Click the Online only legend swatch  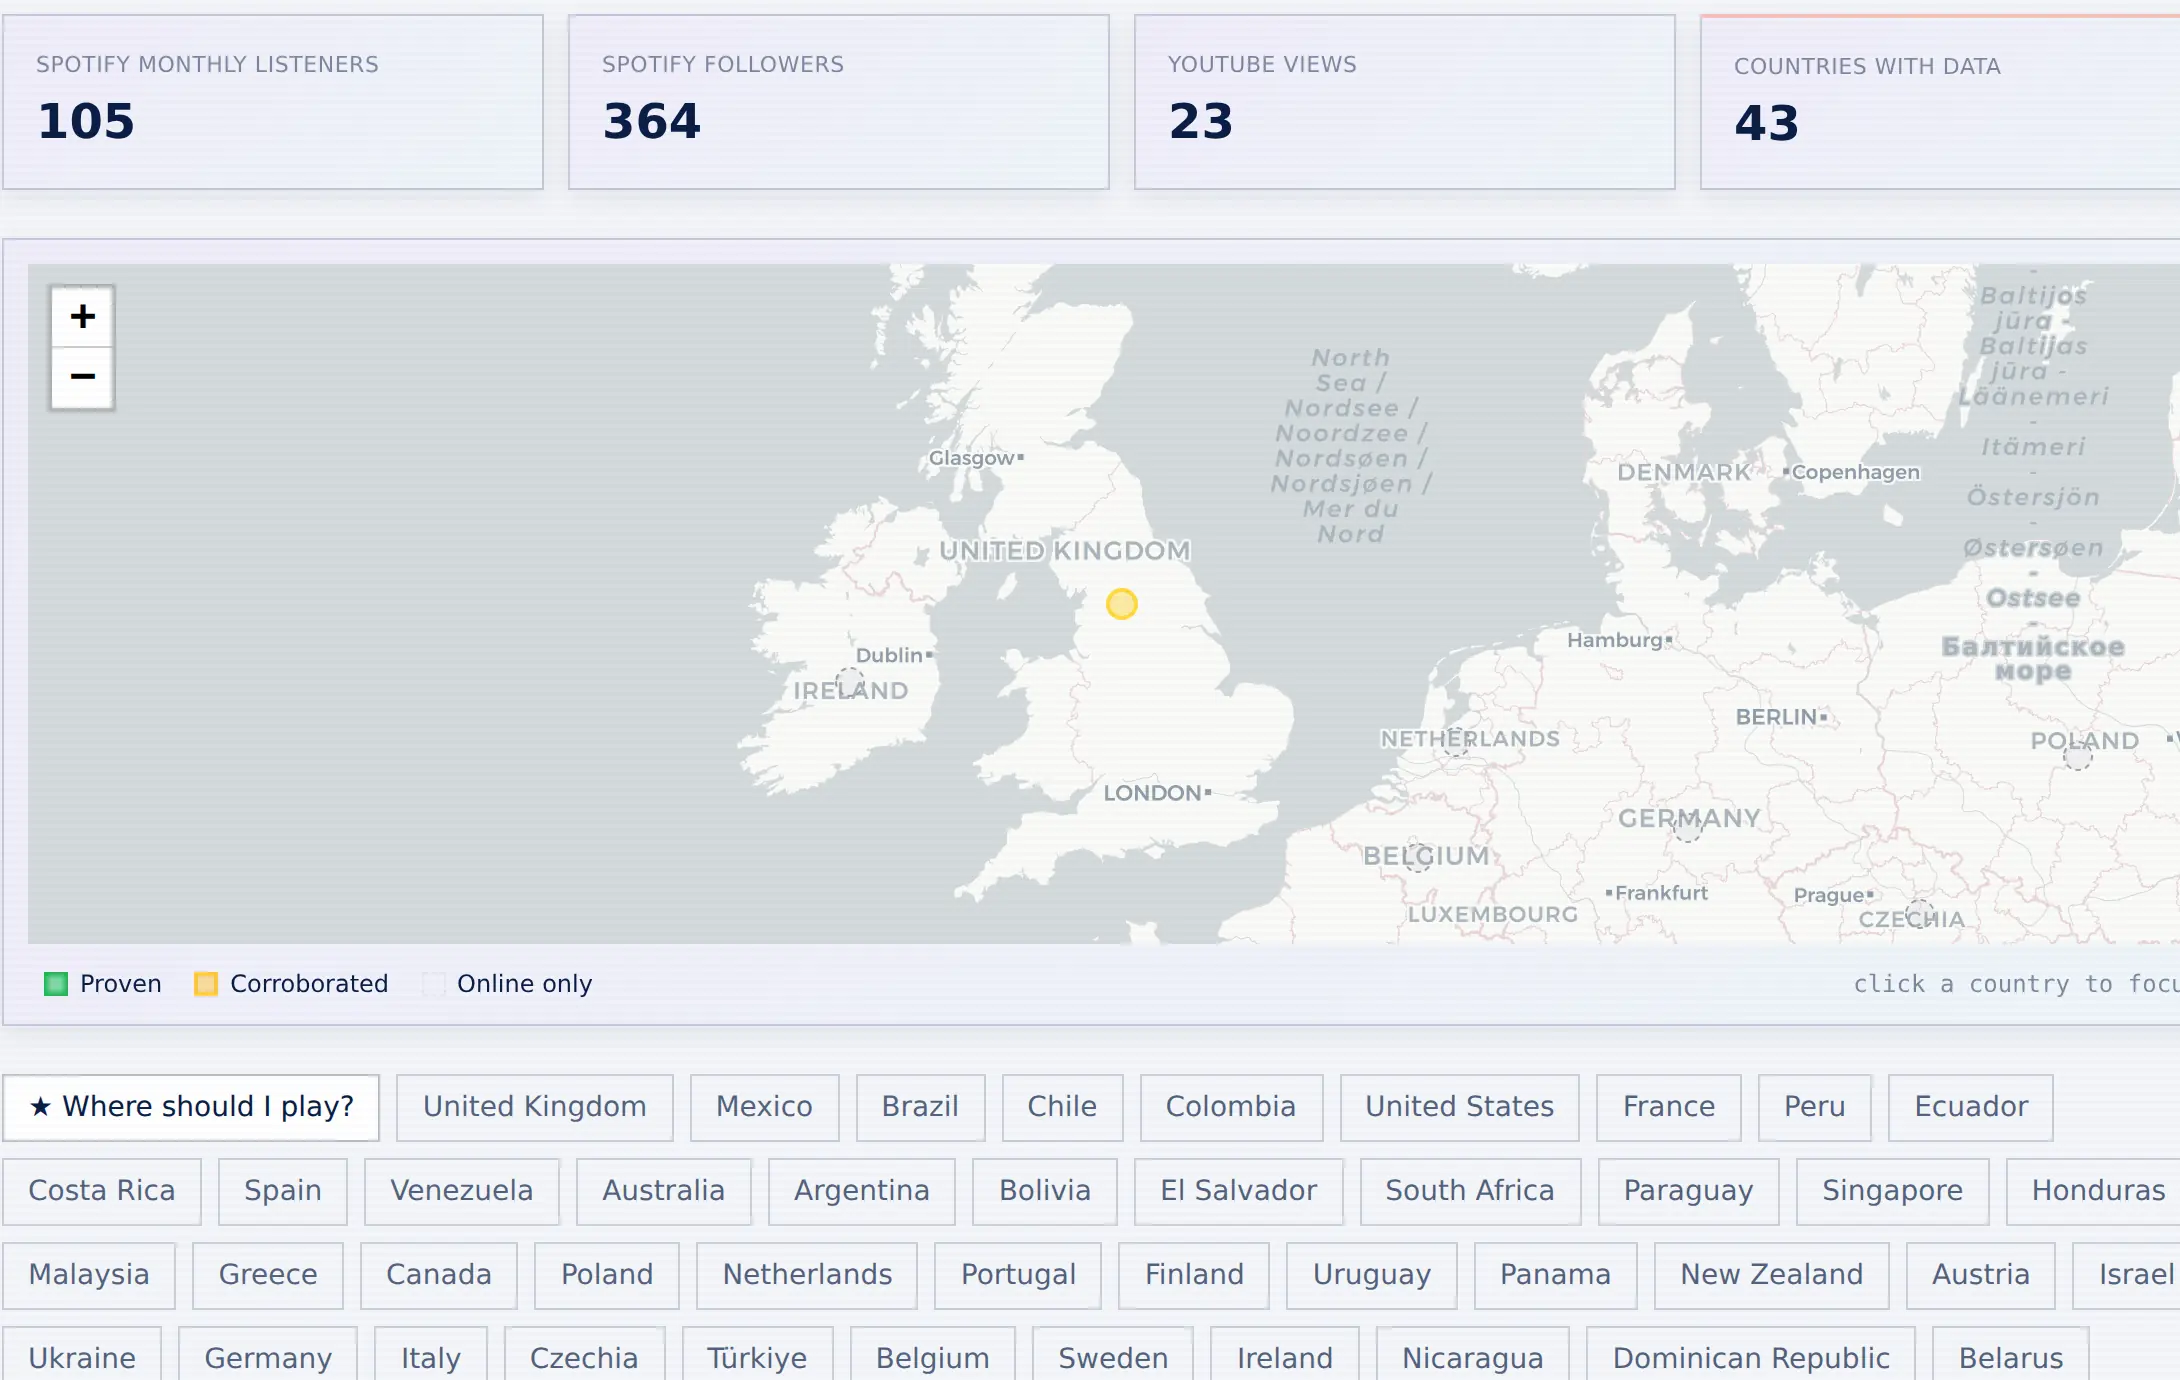click(x=433, y=984)
